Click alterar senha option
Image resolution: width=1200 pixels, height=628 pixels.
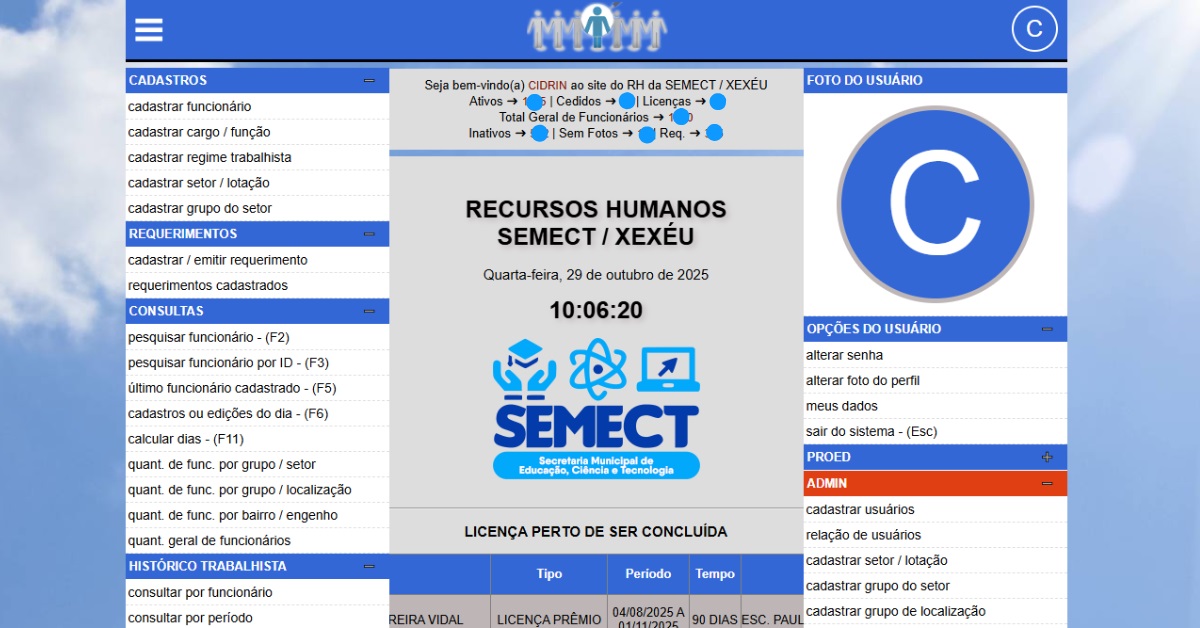click(x=844, y=355)
